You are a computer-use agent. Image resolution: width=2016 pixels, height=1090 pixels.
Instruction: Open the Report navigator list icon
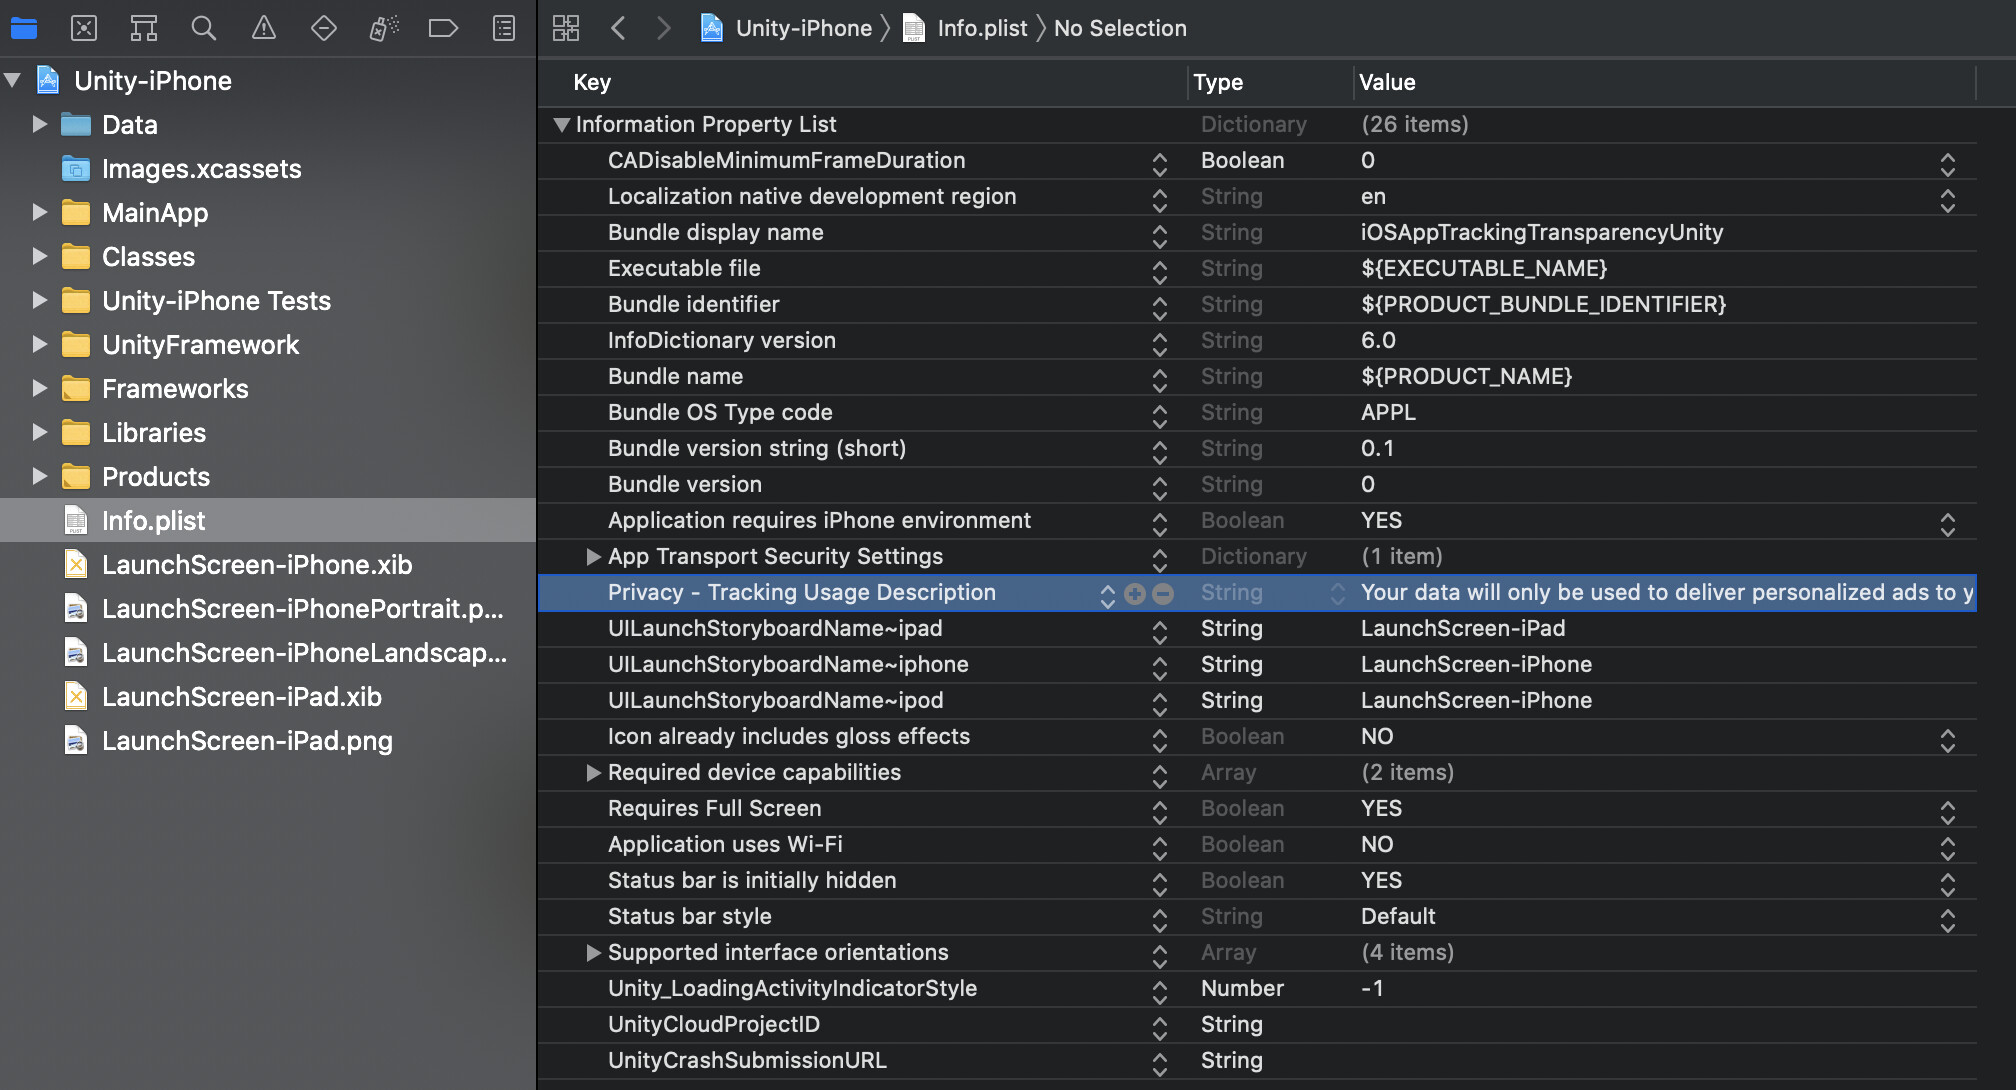(503, 28)
